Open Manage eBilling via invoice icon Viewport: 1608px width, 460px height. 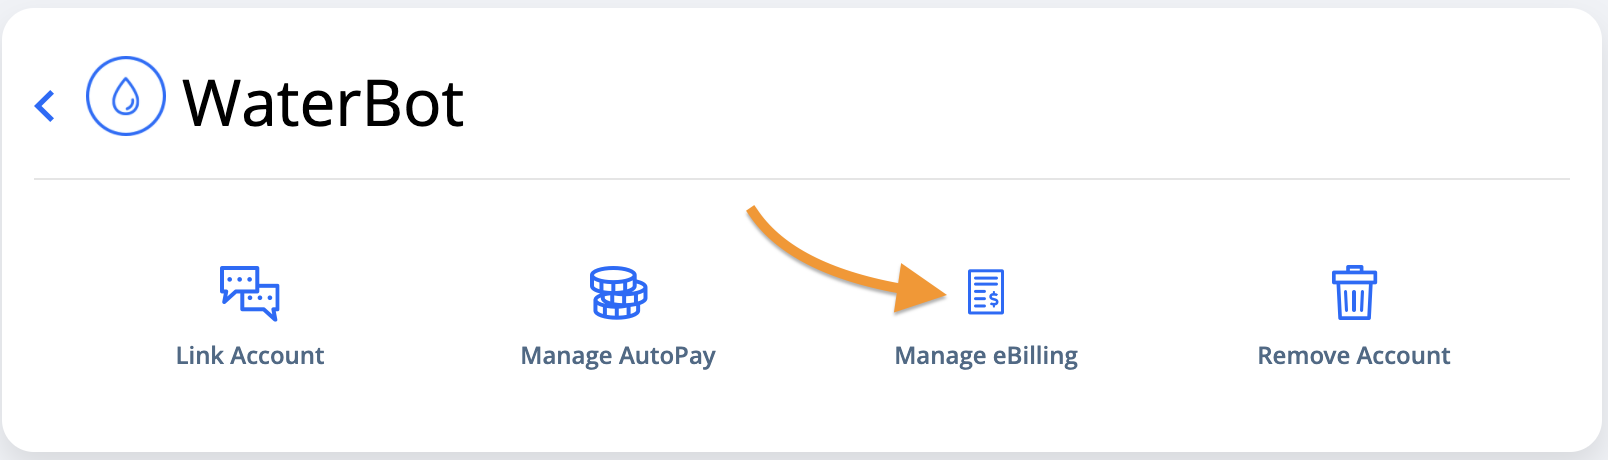point(986,292)
